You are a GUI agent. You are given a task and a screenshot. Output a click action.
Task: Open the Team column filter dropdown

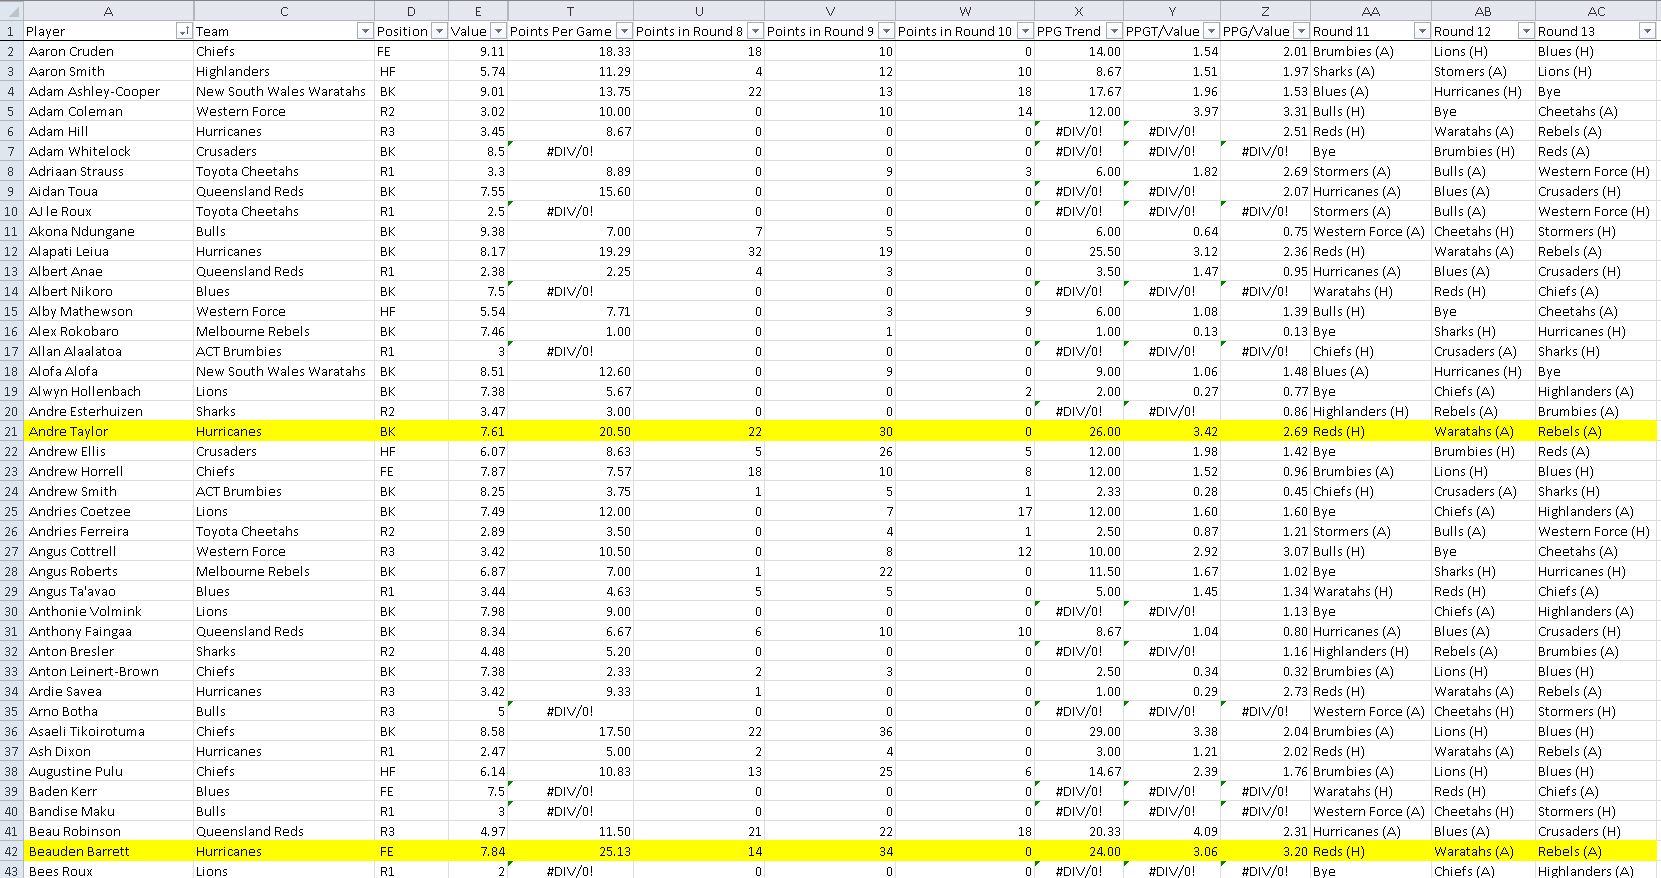(x=364, y=31)
